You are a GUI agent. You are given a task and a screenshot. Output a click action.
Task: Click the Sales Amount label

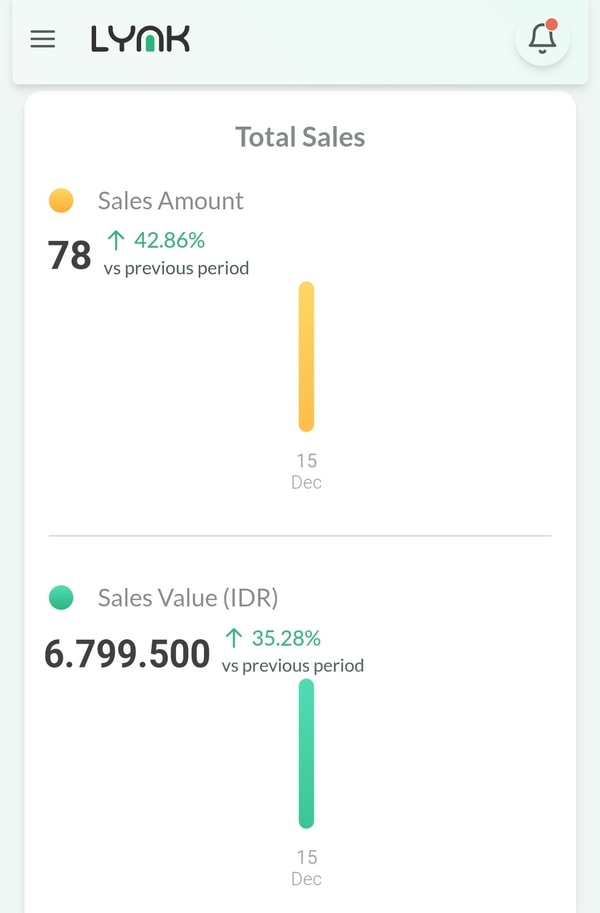(x=171, y=201)
